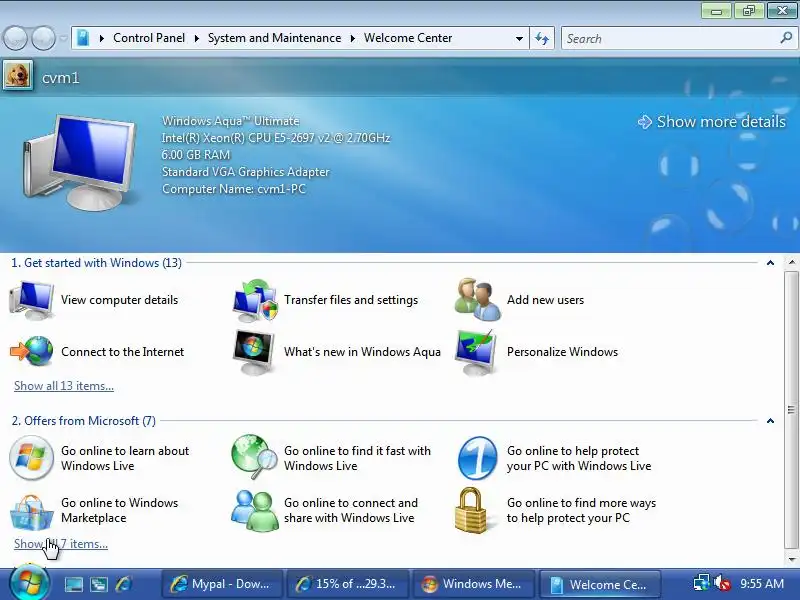Click the Windows Live flag logo icon
800x600 pixels.
click(x=32, y=458)
